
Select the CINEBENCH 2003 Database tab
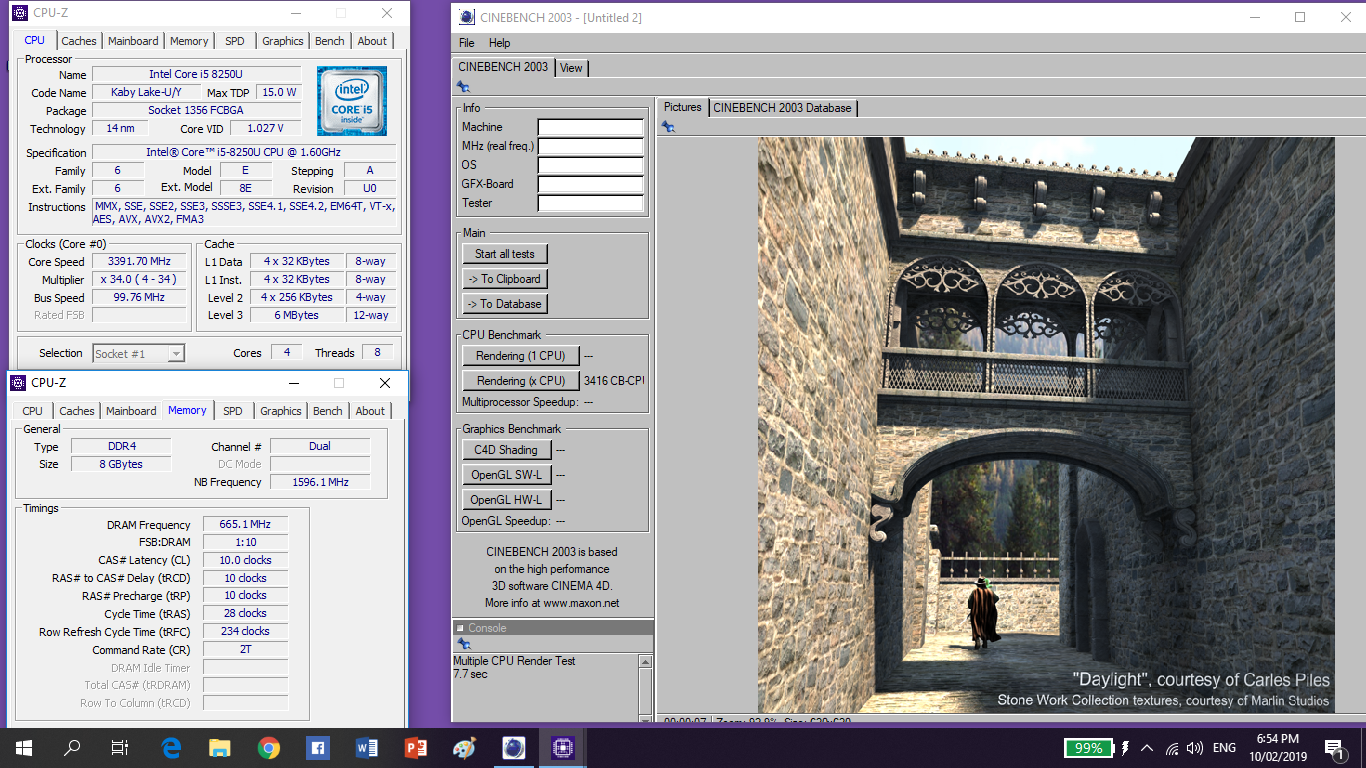point(783,108)
